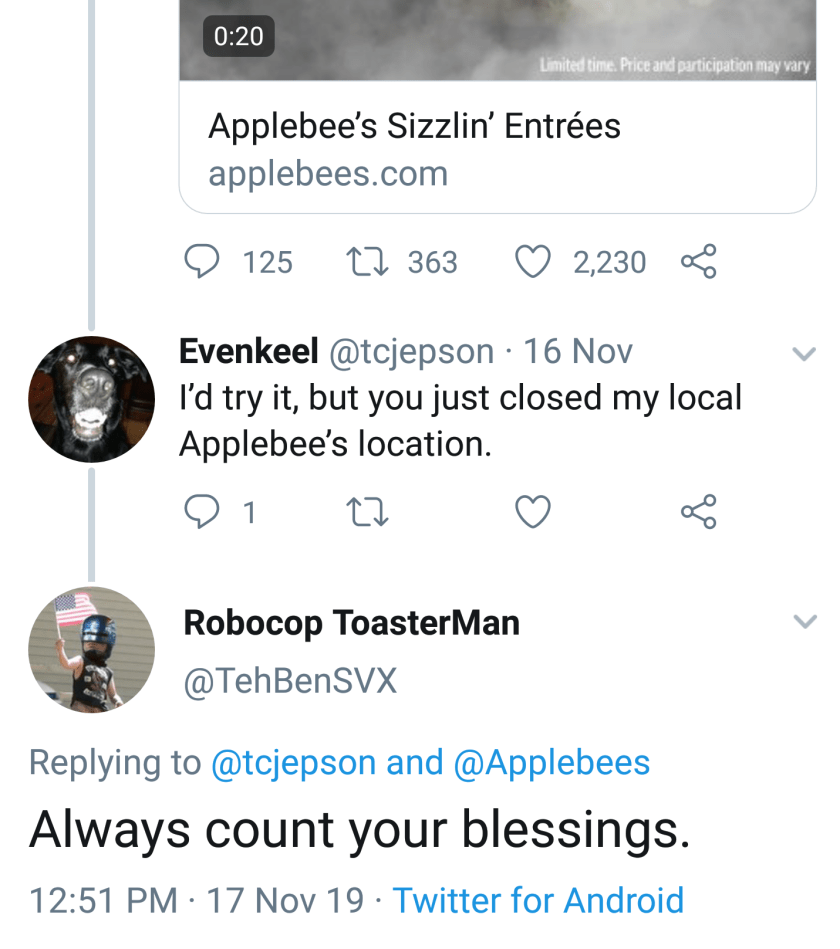The height and width of the screenshot is (949, 840).
Task: Click the 0:20 video duration badge
Action: 239,36
